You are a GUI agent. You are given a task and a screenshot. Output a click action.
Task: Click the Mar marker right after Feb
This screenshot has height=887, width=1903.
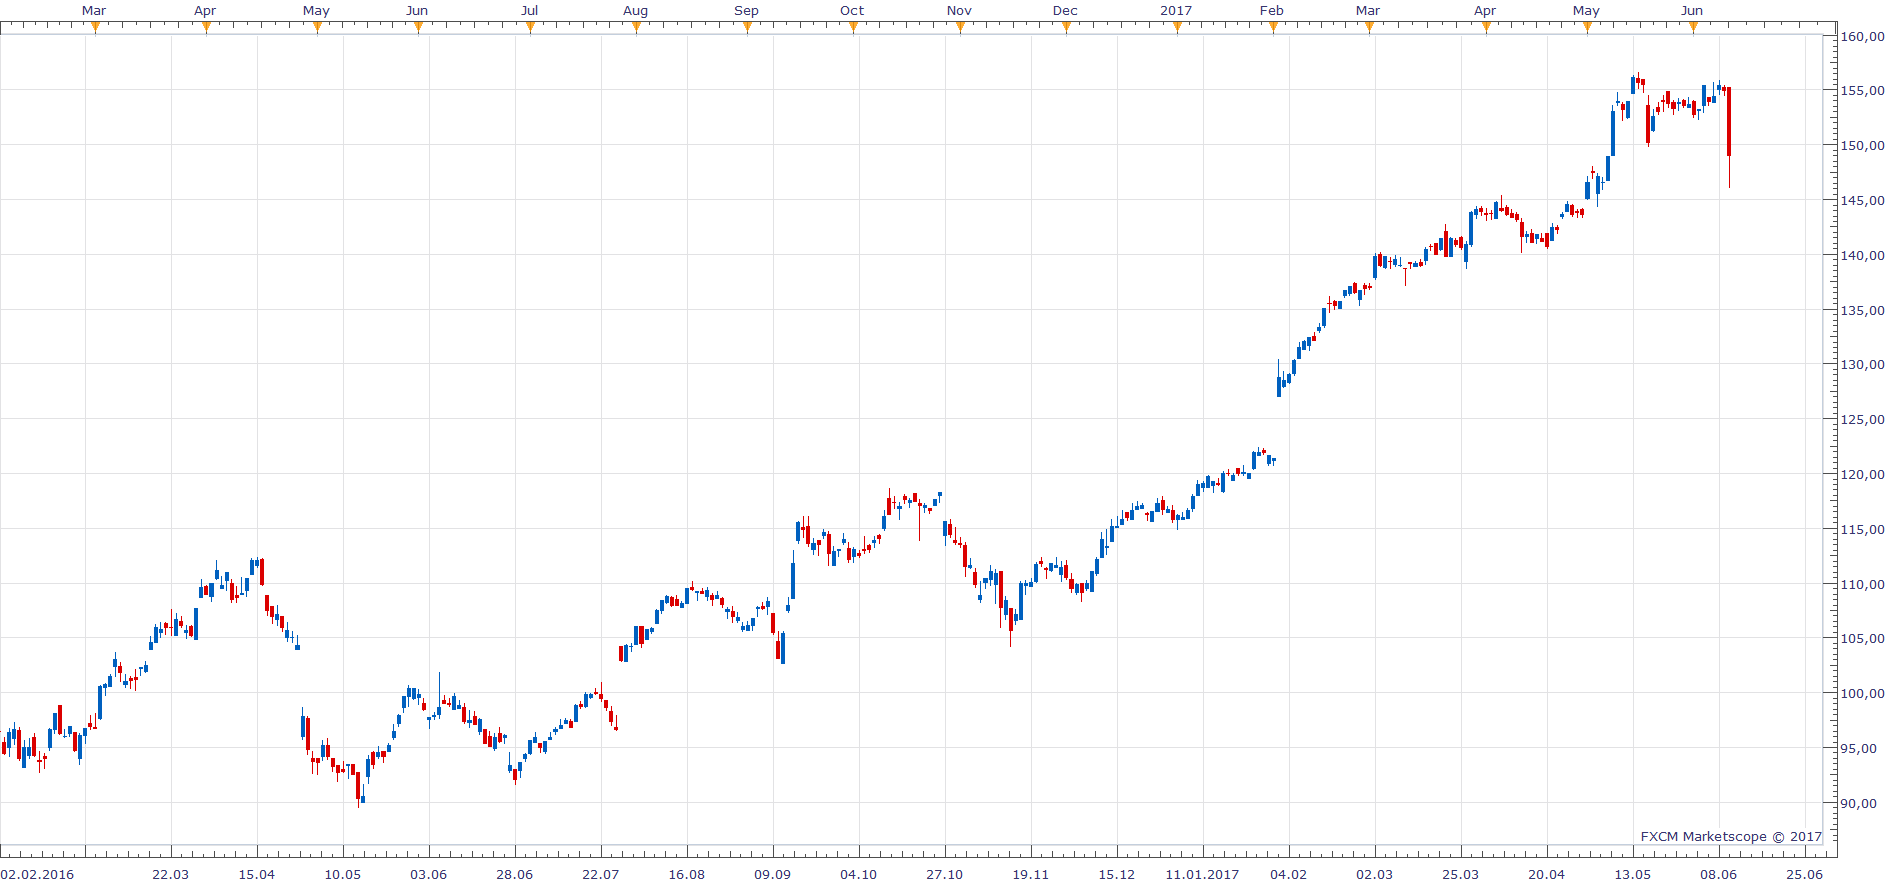point(1369,27)
